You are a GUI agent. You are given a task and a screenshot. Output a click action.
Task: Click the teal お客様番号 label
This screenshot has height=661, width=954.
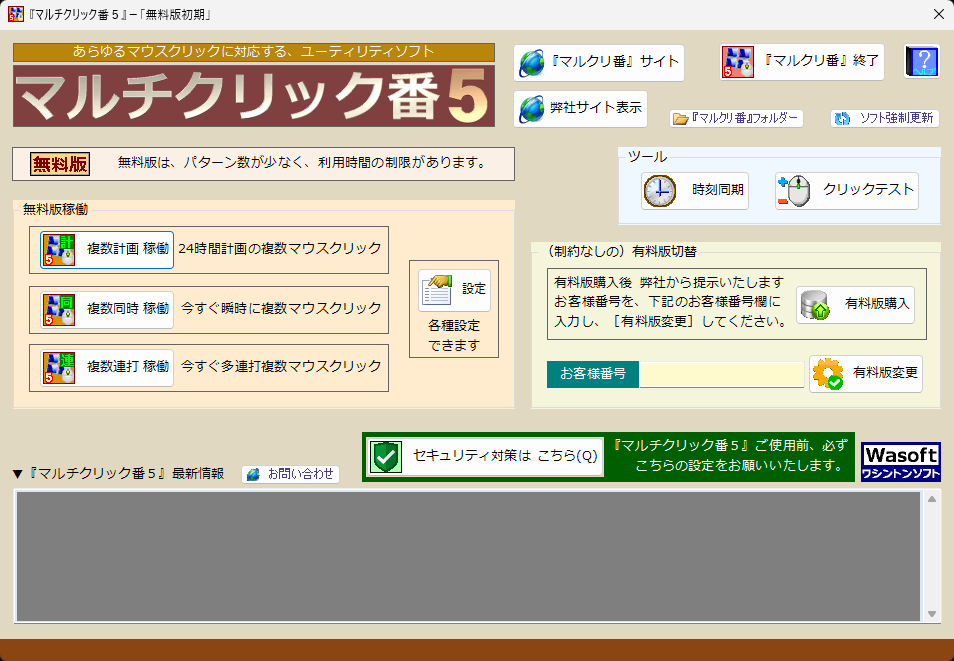(x=593, y=374)
